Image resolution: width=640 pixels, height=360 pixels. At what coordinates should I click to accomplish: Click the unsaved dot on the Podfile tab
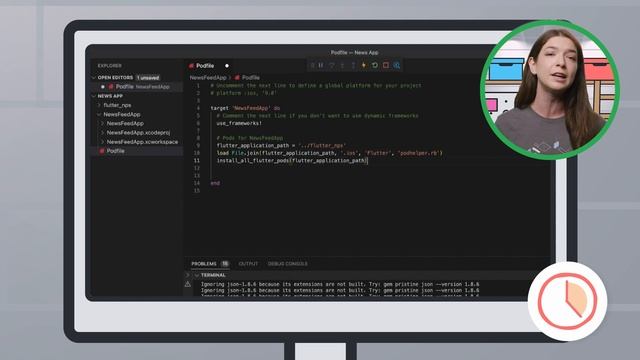[227, 66]
